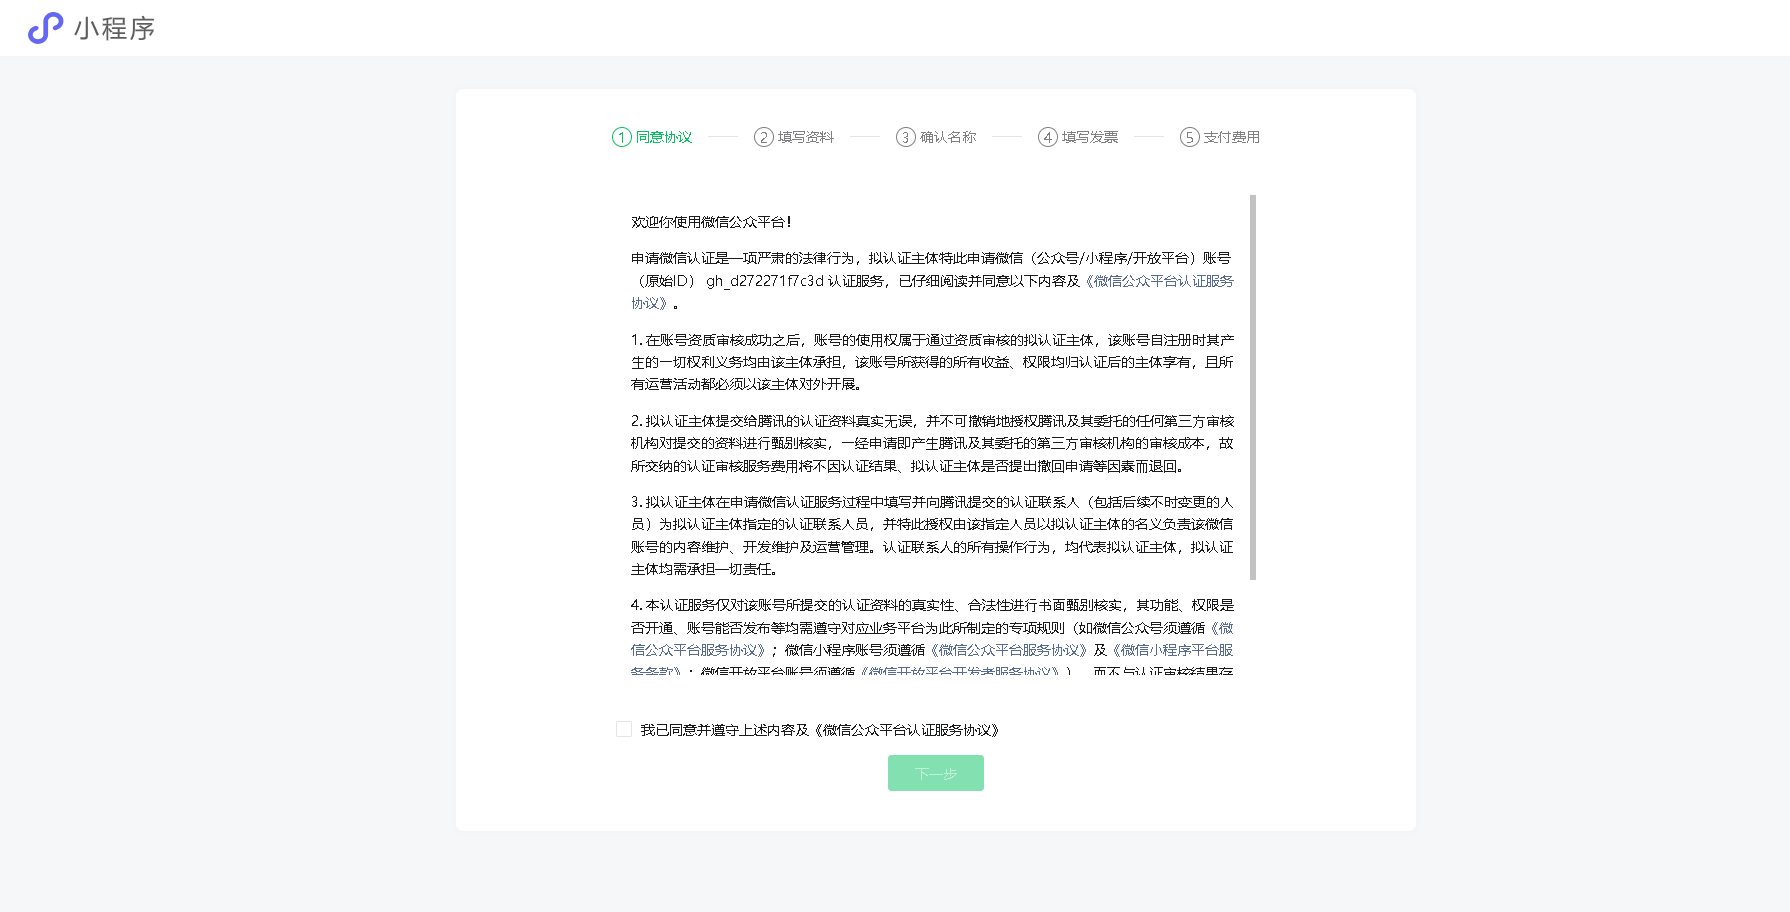Screen dimensions: 1790x912
Task: Click clause 3 paragraph about 认证联系人
Action: 932,535
